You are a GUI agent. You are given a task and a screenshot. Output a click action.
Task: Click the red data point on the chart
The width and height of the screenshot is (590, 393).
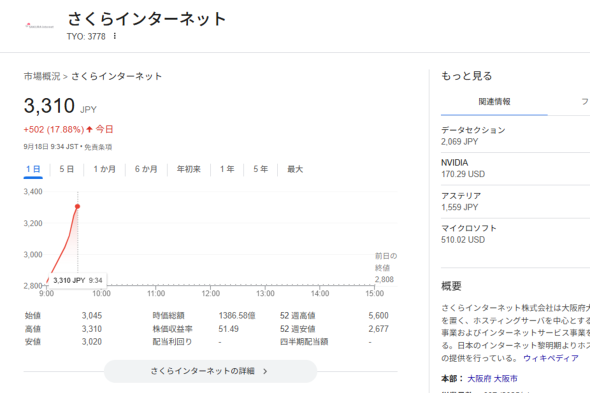coord(78,206)
